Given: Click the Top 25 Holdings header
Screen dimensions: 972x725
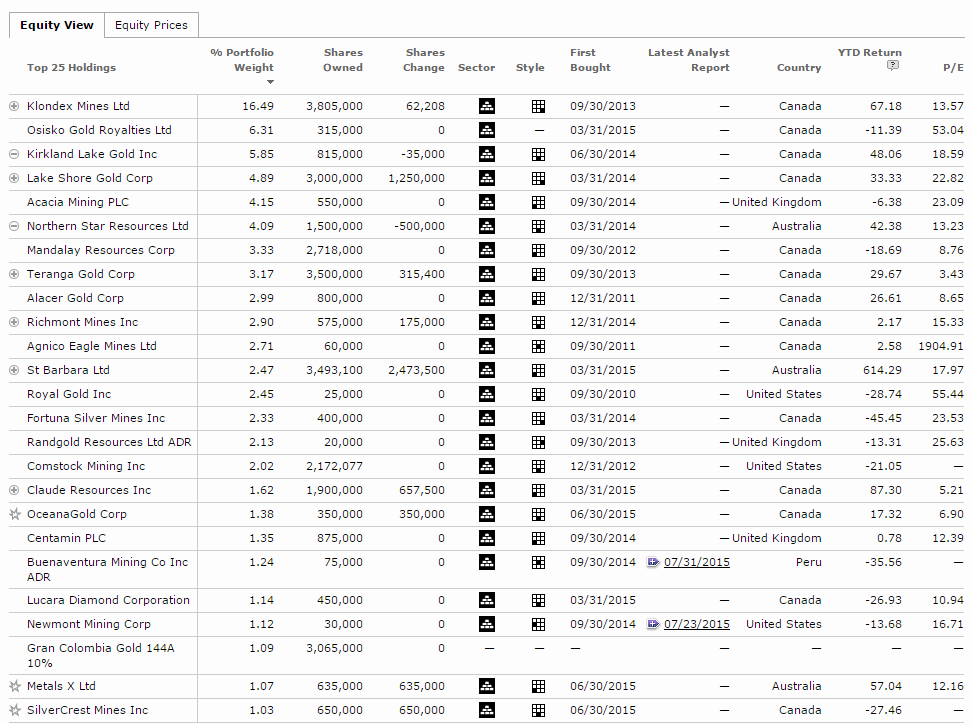Looking at the screenshot, I should (71, 68).
